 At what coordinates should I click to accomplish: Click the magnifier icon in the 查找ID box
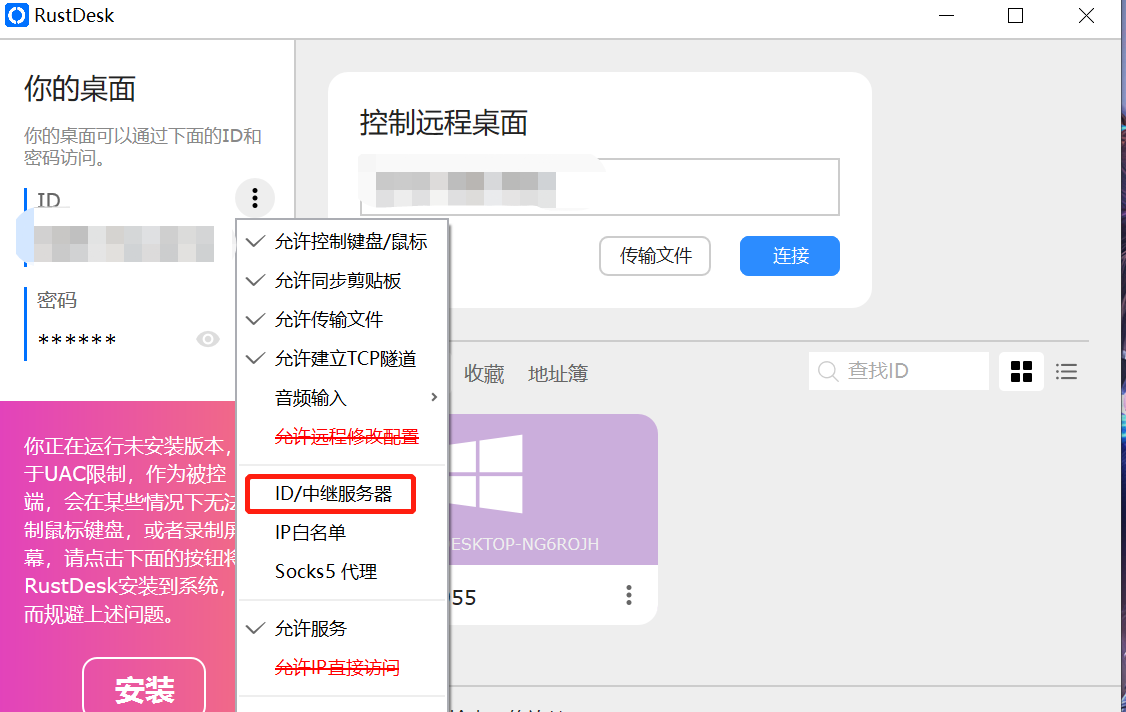[x=828, y=371]
